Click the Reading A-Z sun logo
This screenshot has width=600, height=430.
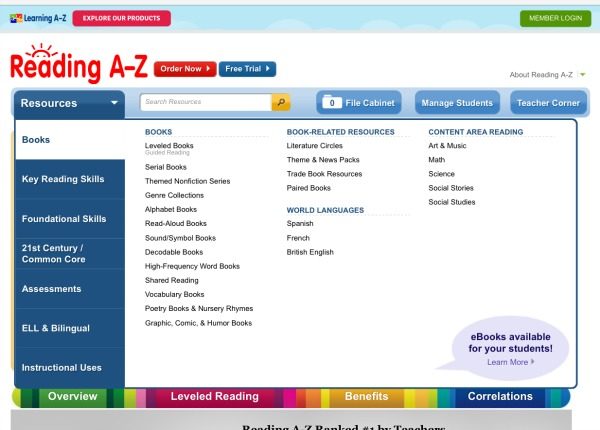tap(79, 64)
